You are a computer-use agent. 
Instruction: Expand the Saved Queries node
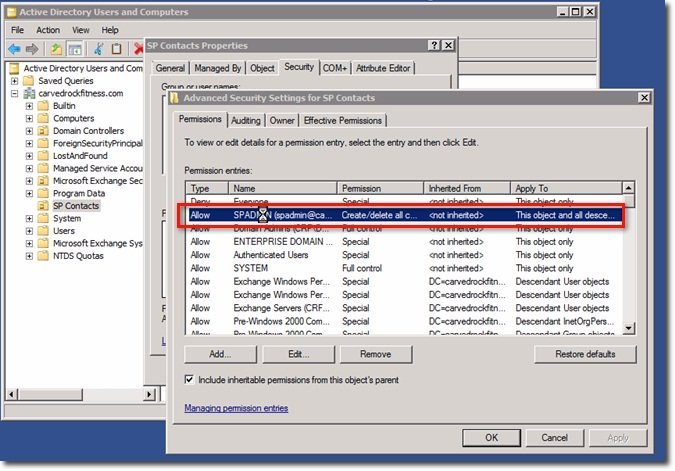coord(15,81)
